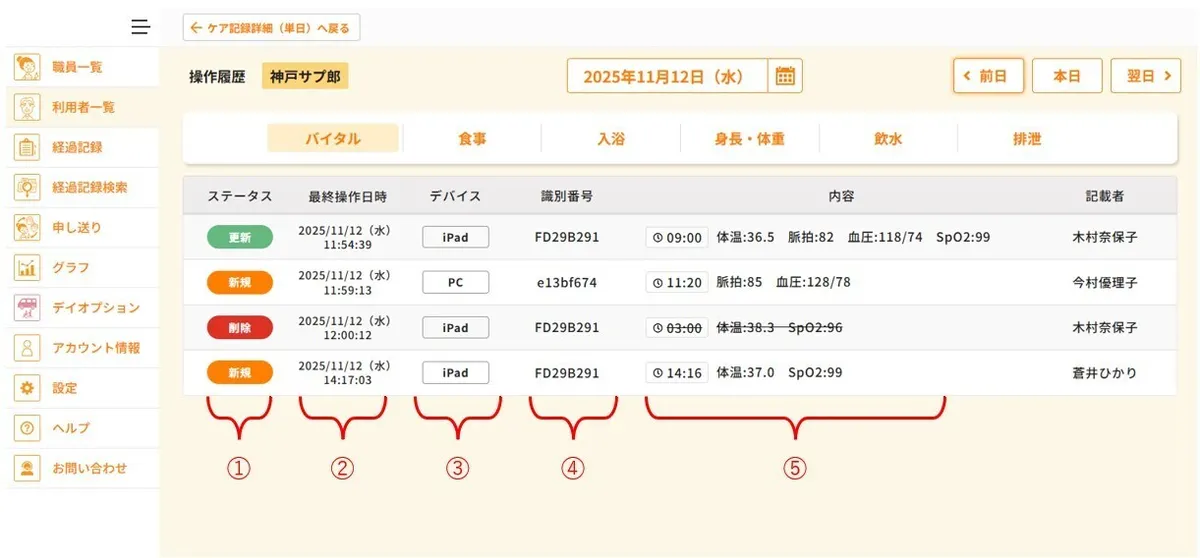Select the 排泄 tab
Screen dimensions: 1200x558
tap(1026, 139)
